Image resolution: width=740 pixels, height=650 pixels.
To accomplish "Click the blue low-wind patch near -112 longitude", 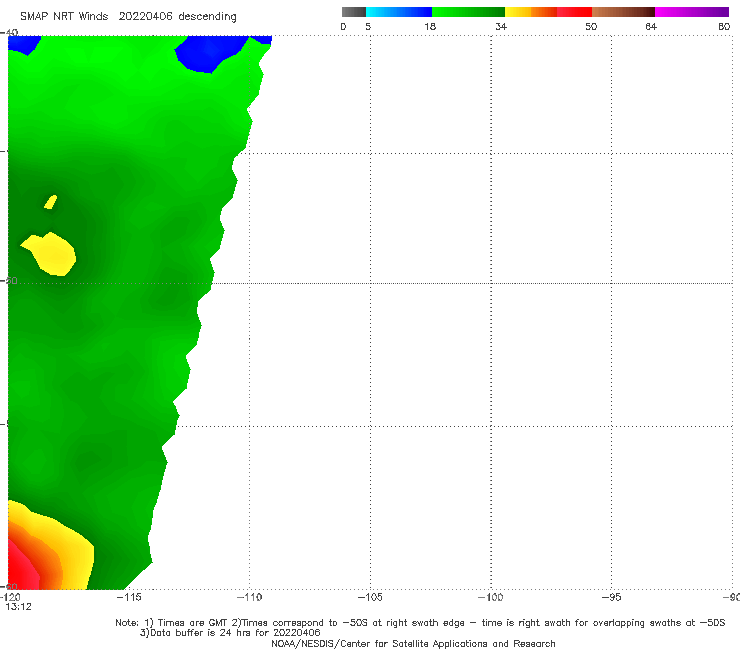I will (x=210, y=54).
